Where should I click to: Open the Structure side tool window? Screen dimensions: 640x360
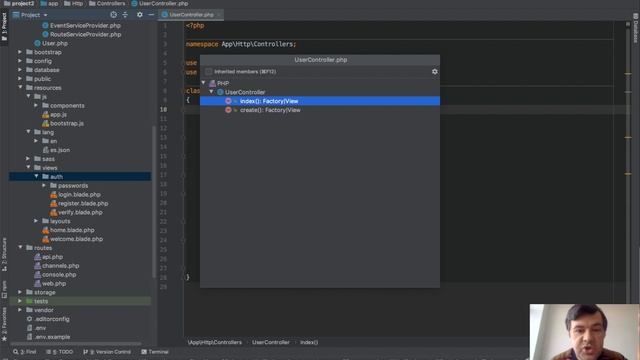(4, 255)
